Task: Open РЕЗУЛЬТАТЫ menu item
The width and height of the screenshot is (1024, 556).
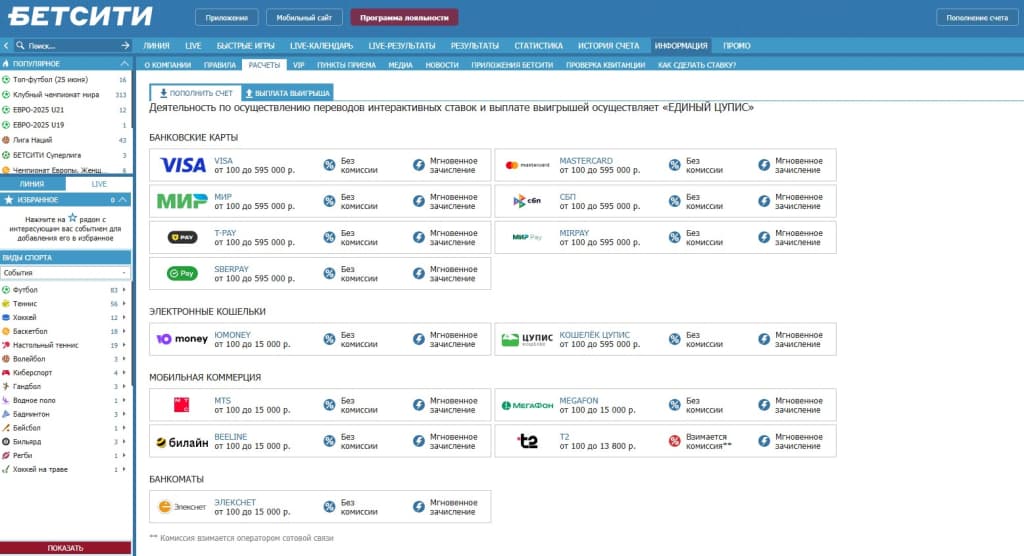Action: (x=475, y=46)
